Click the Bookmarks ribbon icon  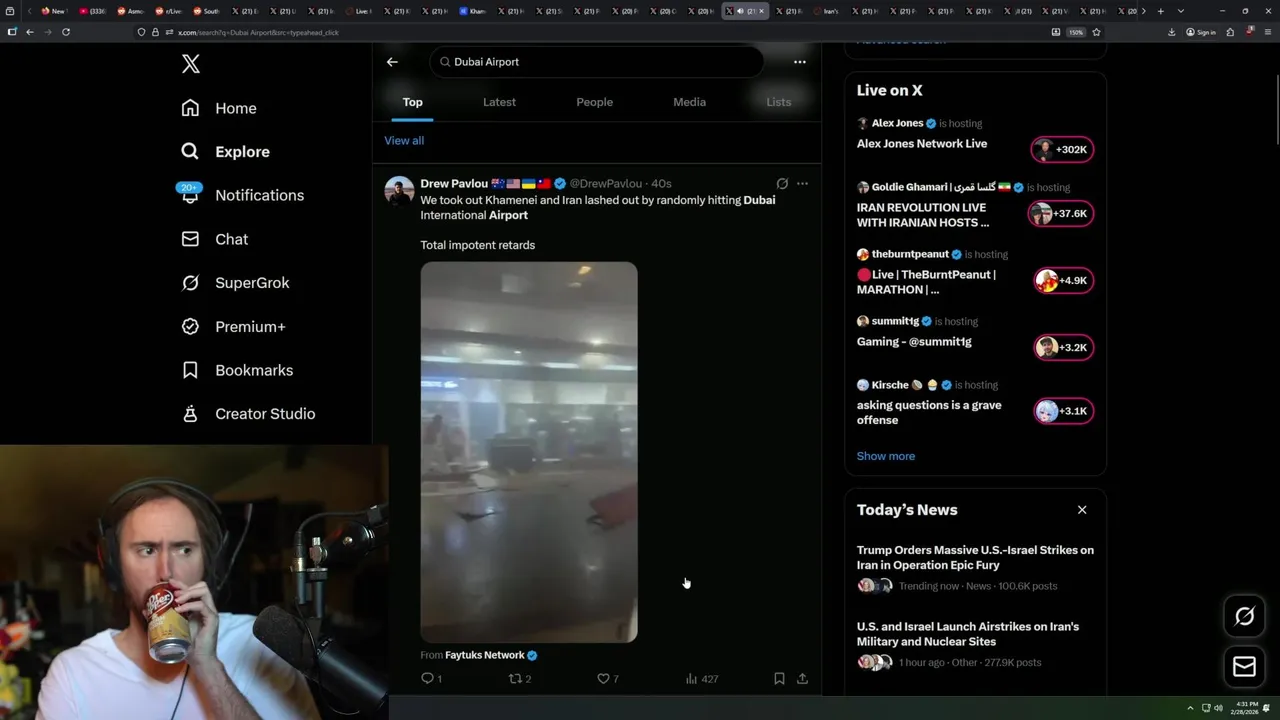tap(190, 370)
